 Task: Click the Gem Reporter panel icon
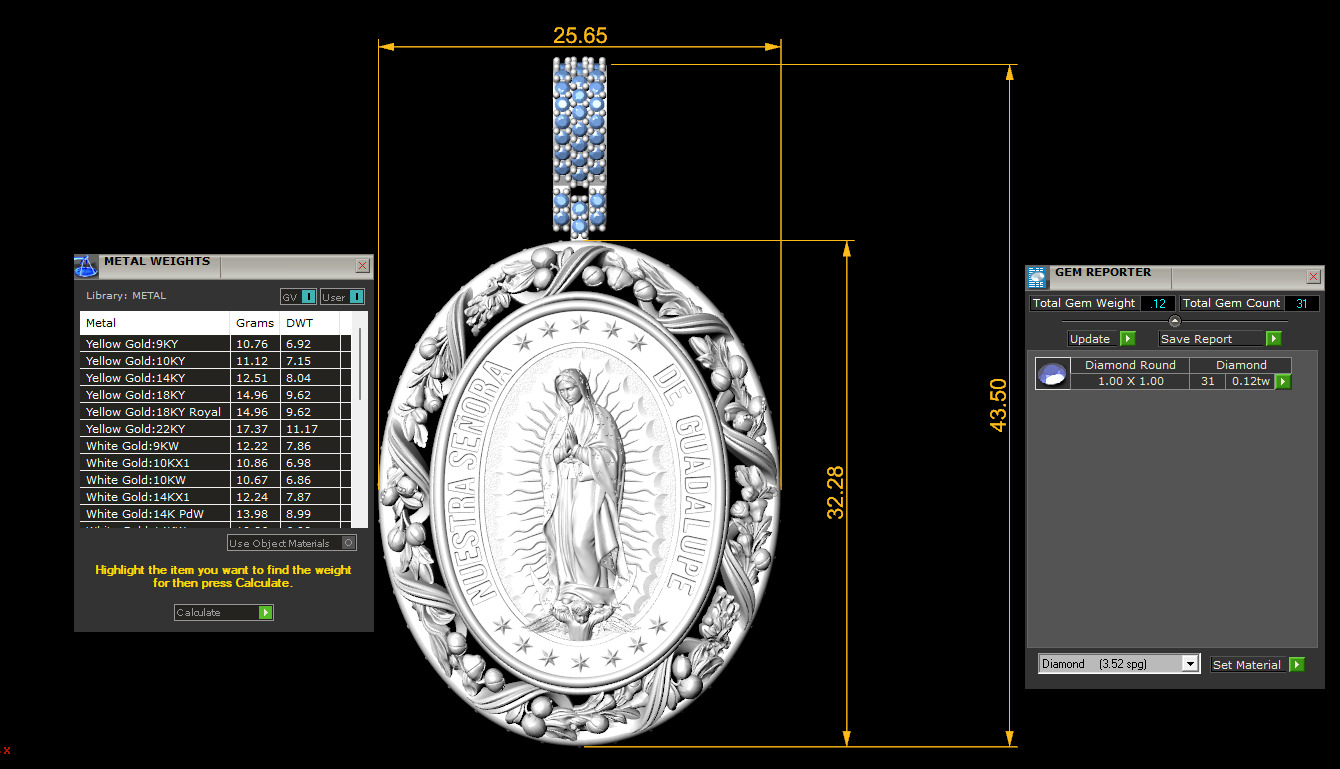[x=1037, y=277]
